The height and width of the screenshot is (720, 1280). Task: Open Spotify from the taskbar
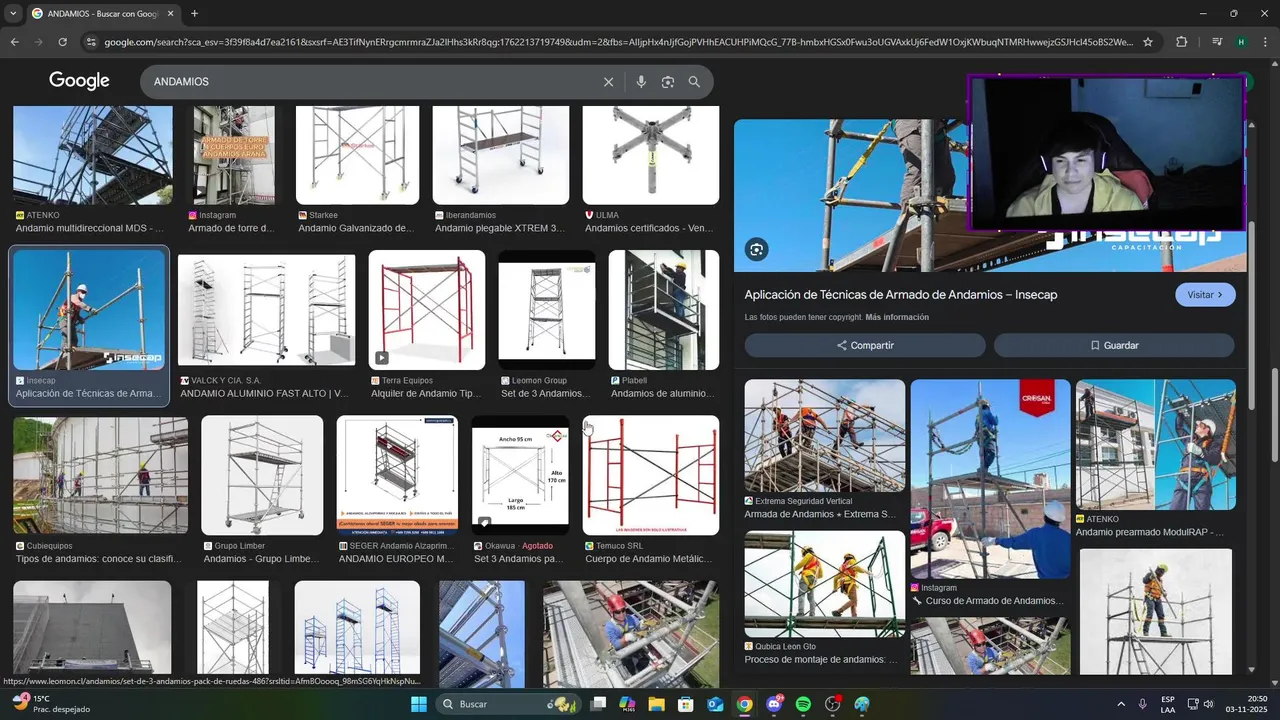803,704
